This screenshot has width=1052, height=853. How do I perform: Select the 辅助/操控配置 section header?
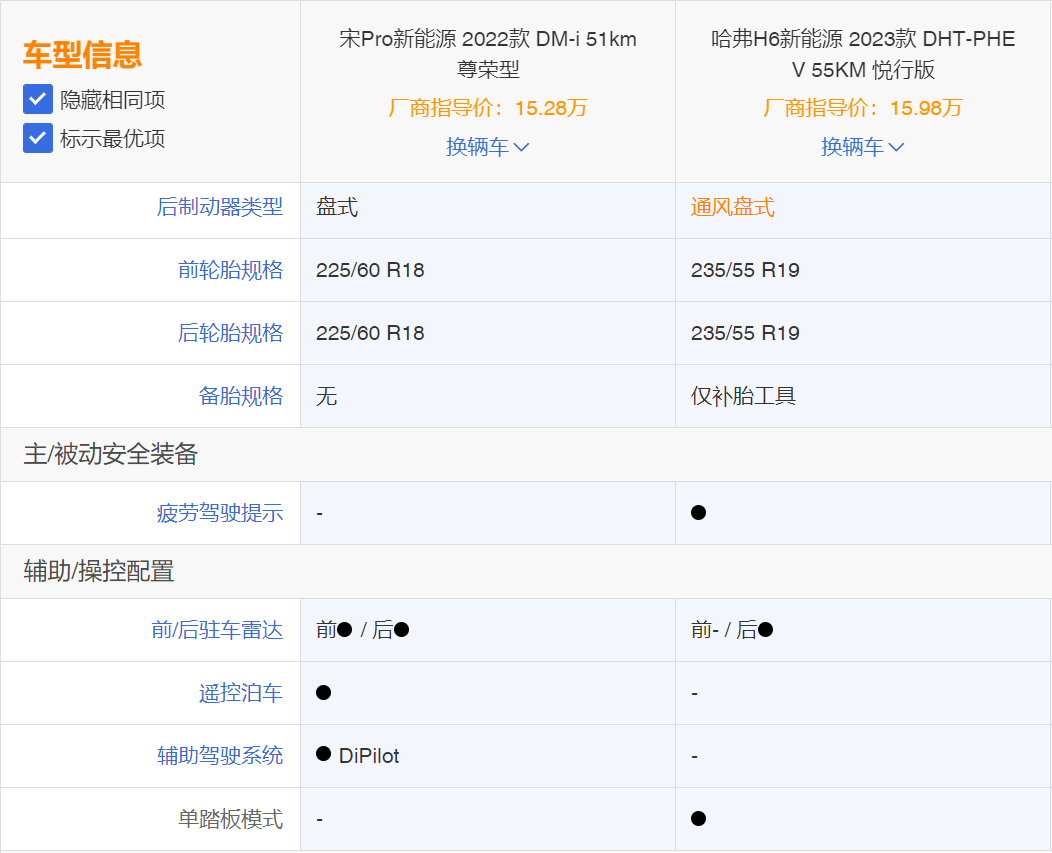pos(99,571)
